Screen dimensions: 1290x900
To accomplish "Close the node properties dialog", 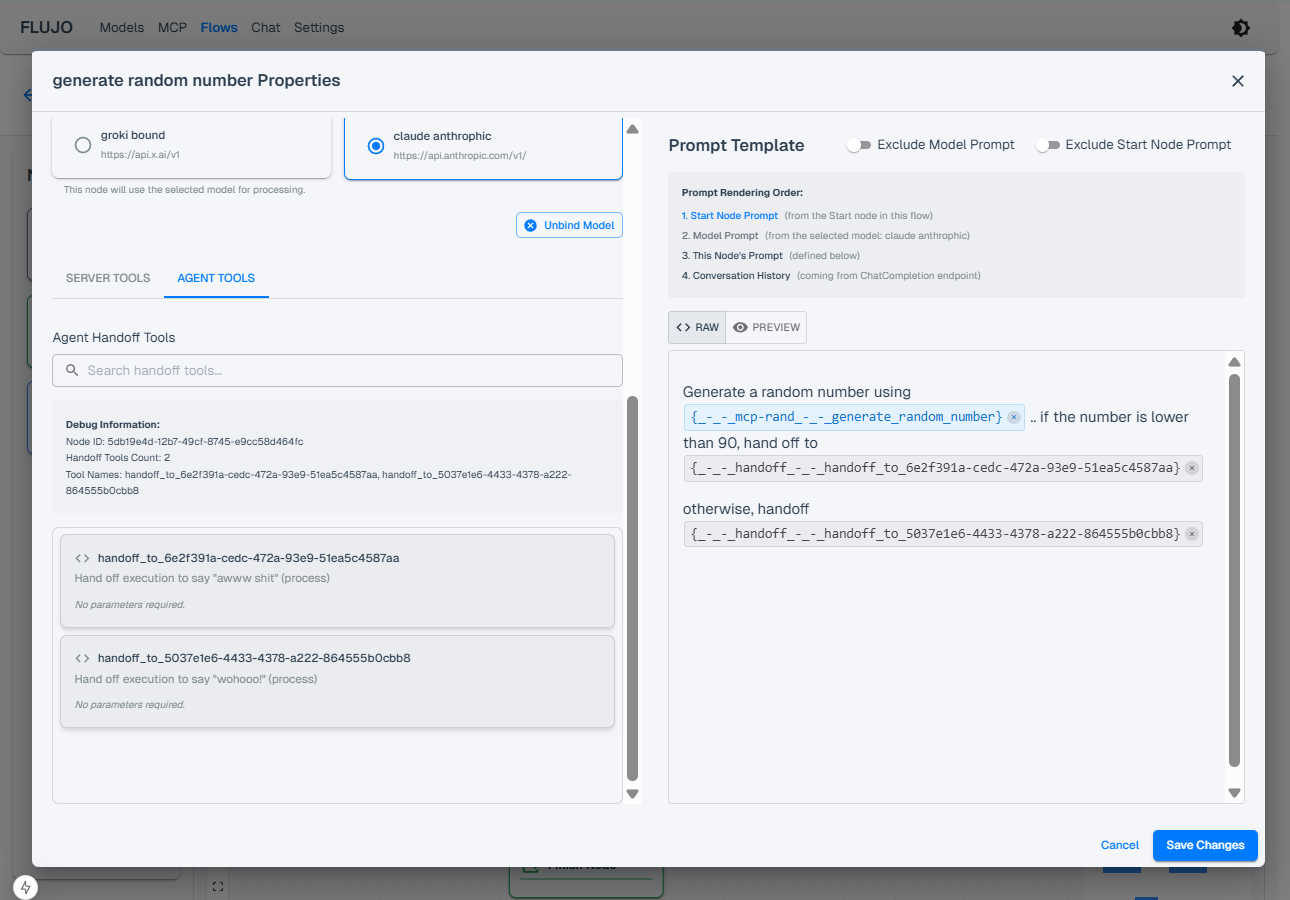I will [x=1237, y=81].
